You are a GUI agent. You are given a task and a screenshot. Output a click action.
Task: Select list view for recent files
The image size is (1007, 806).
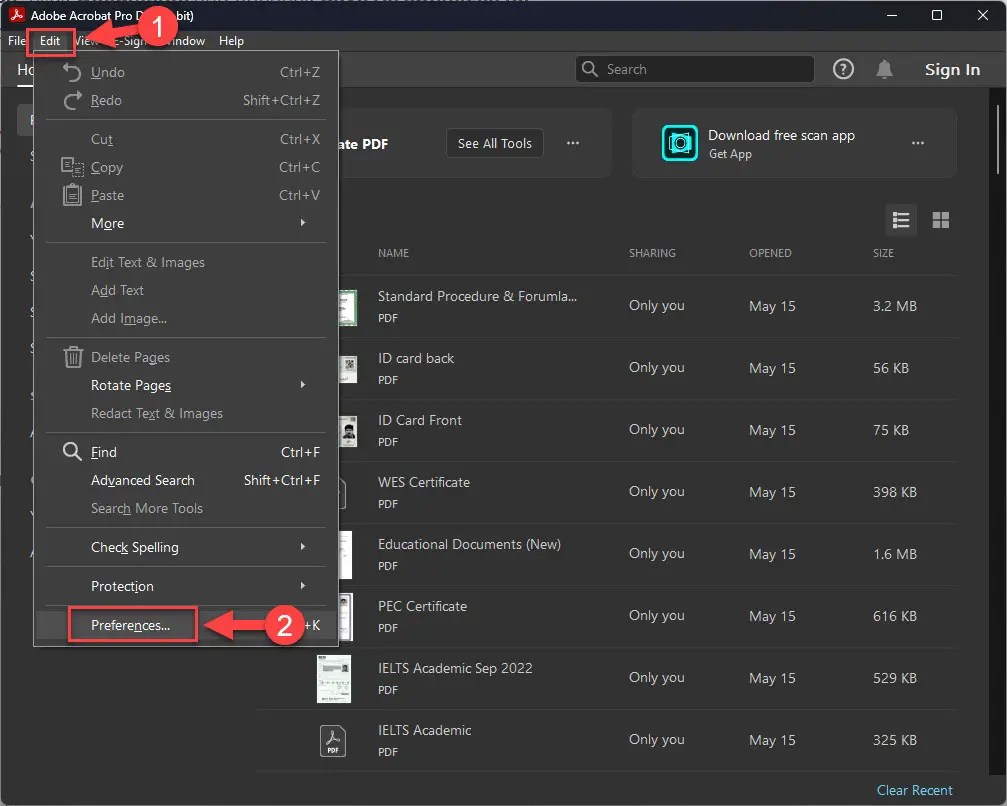(901, 220)
